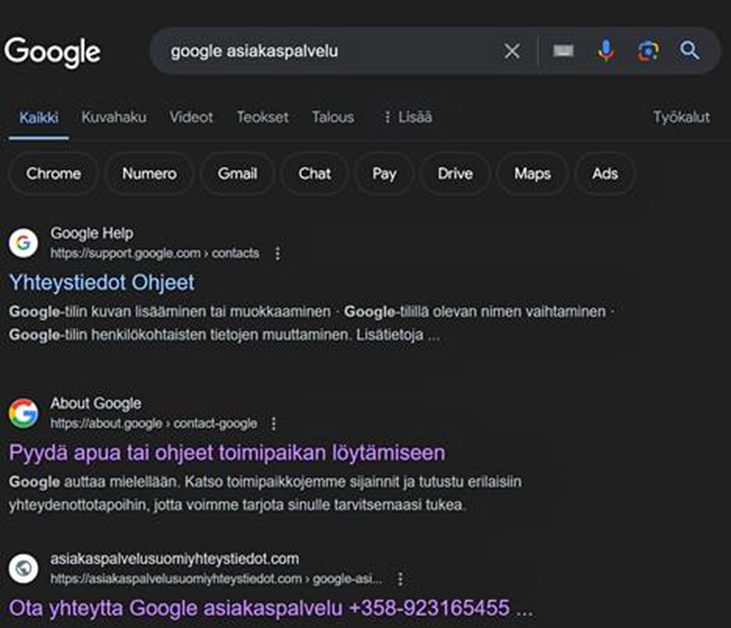The width and height of the screenshot is (731, 628).
Task: Start voice search with microphone icon
Action: click(x=606, y=51)
